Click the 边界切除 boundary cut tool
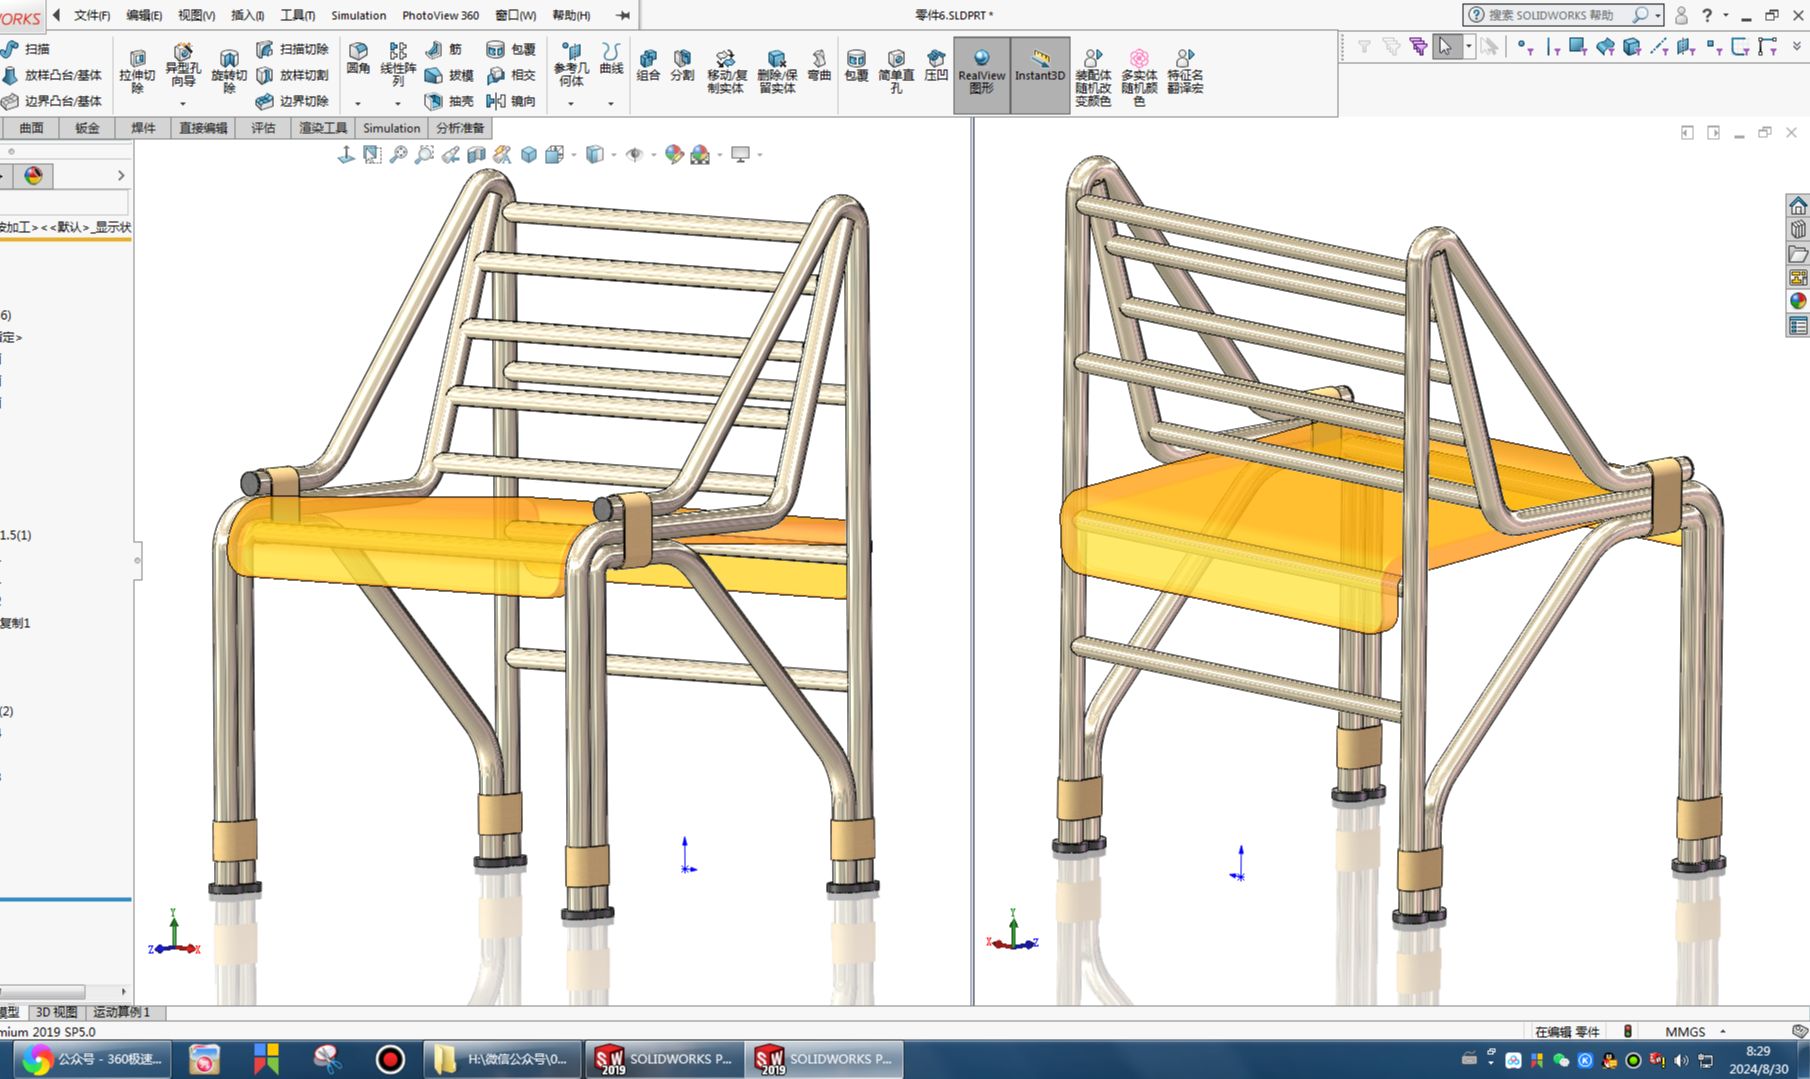Screen dimensions: 1810x1079 coord(292,101)
